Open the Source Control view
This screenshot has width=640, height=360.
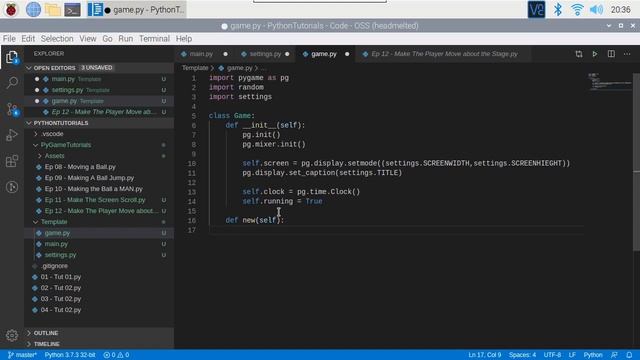12,109
